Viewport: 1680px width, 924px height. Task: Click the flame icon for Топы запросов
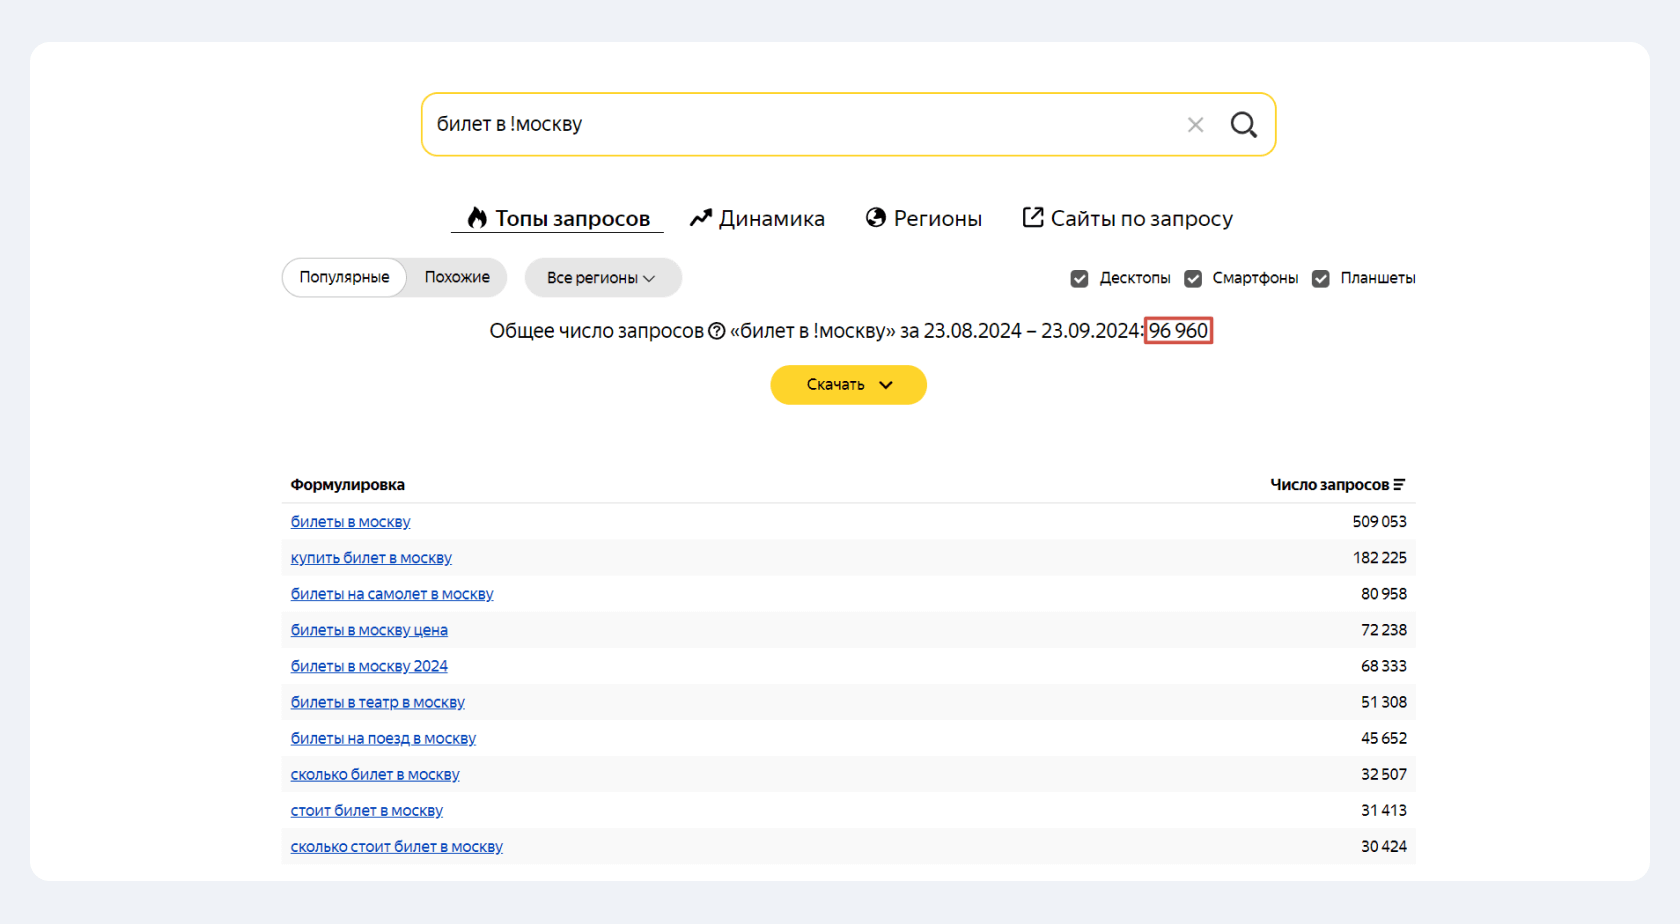(x=477, y=218)
